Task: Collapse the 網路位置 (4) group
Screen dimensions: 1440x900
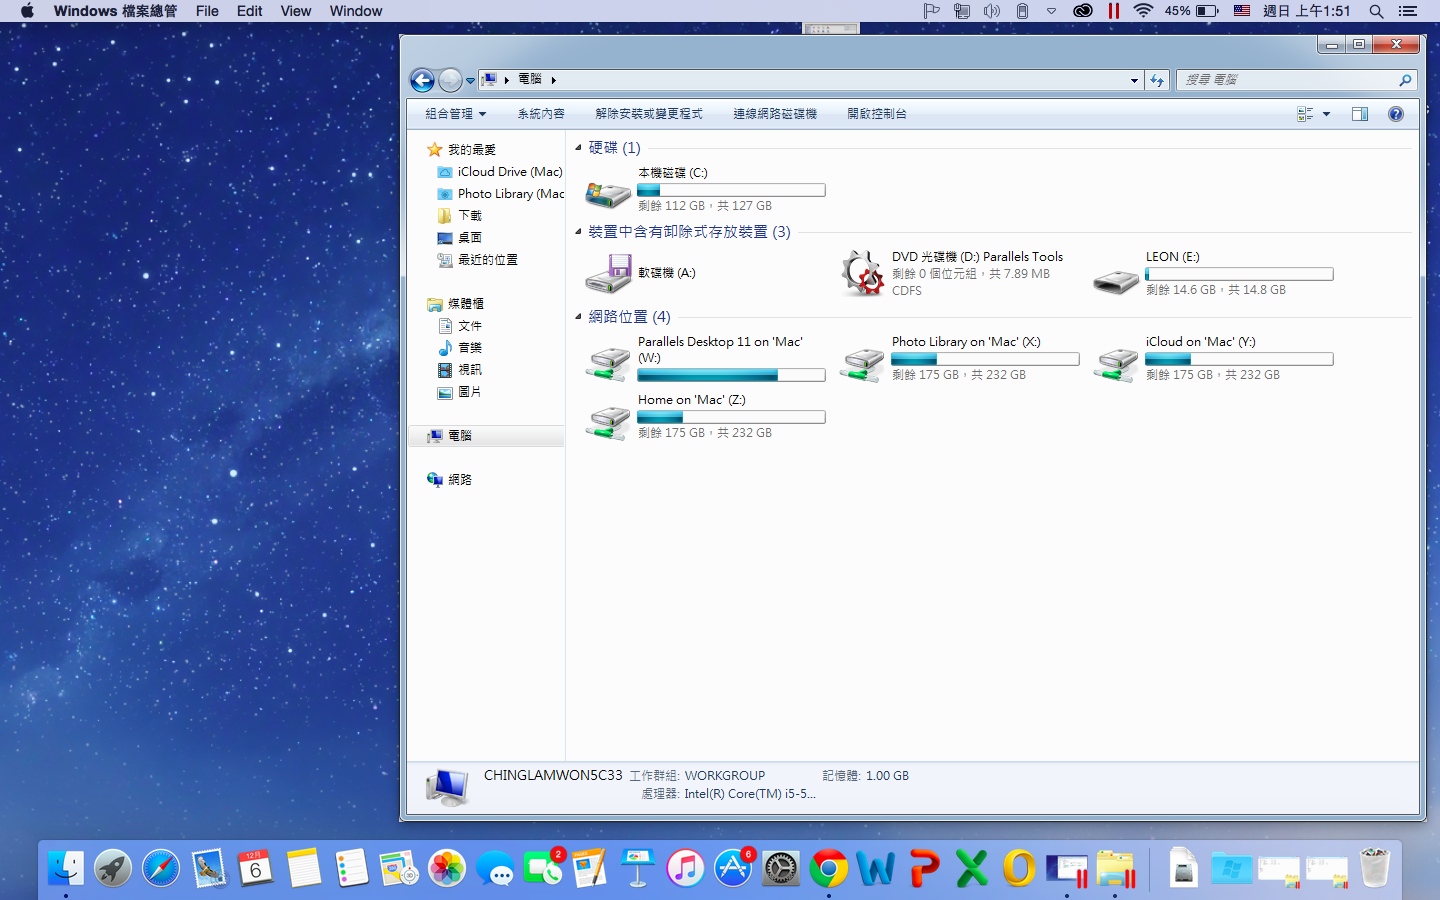Action: (578, 317)
